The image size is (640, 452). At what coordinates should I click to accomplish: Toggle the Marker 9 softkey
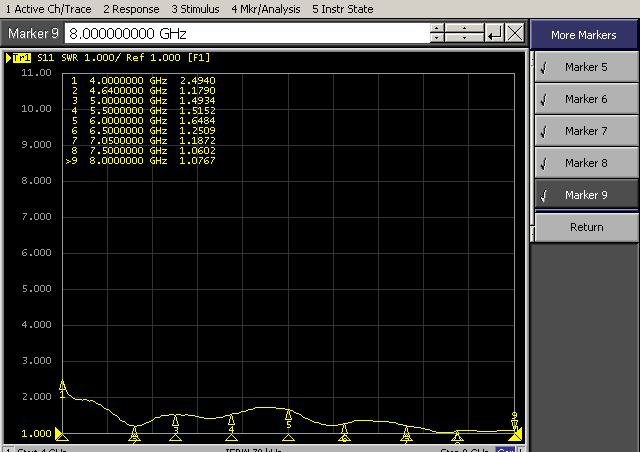586,195
